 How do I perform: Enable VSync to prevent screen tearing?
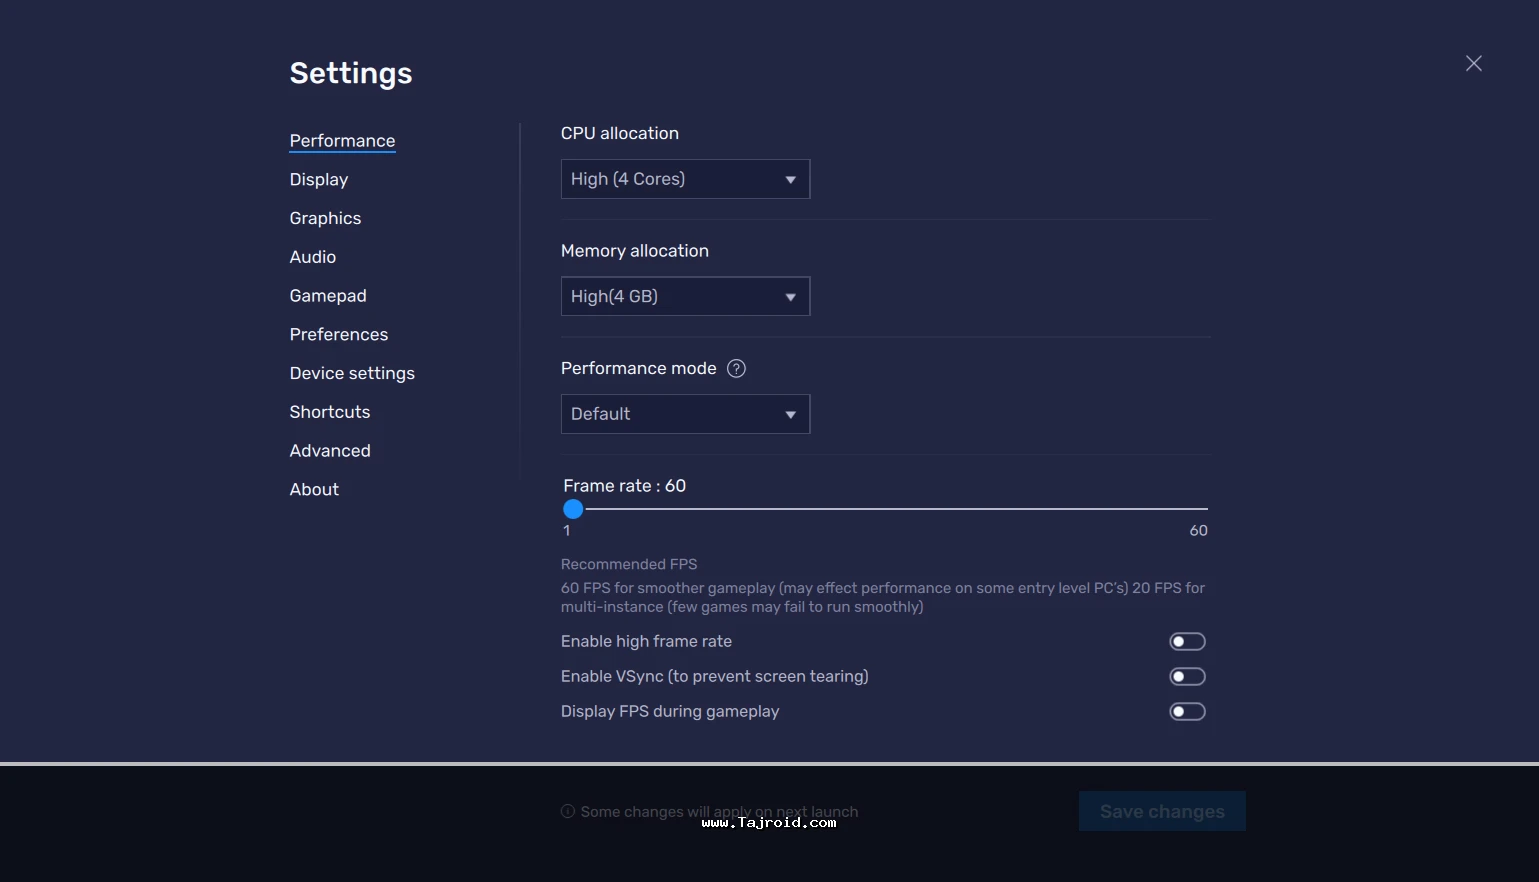click(x=1187, y=677)
